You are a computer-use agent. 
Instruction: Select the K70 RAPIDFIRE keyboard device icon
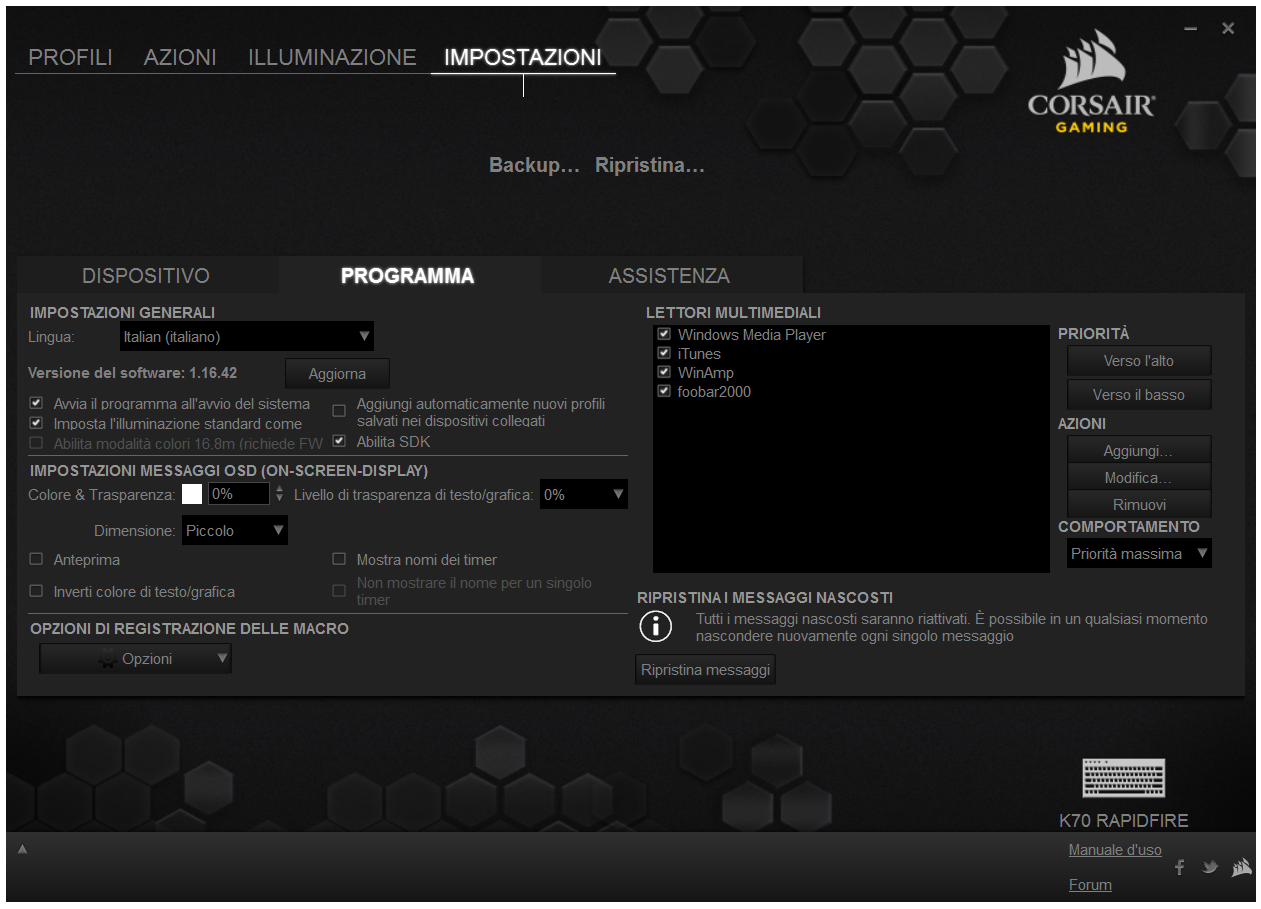(1124, 777)
